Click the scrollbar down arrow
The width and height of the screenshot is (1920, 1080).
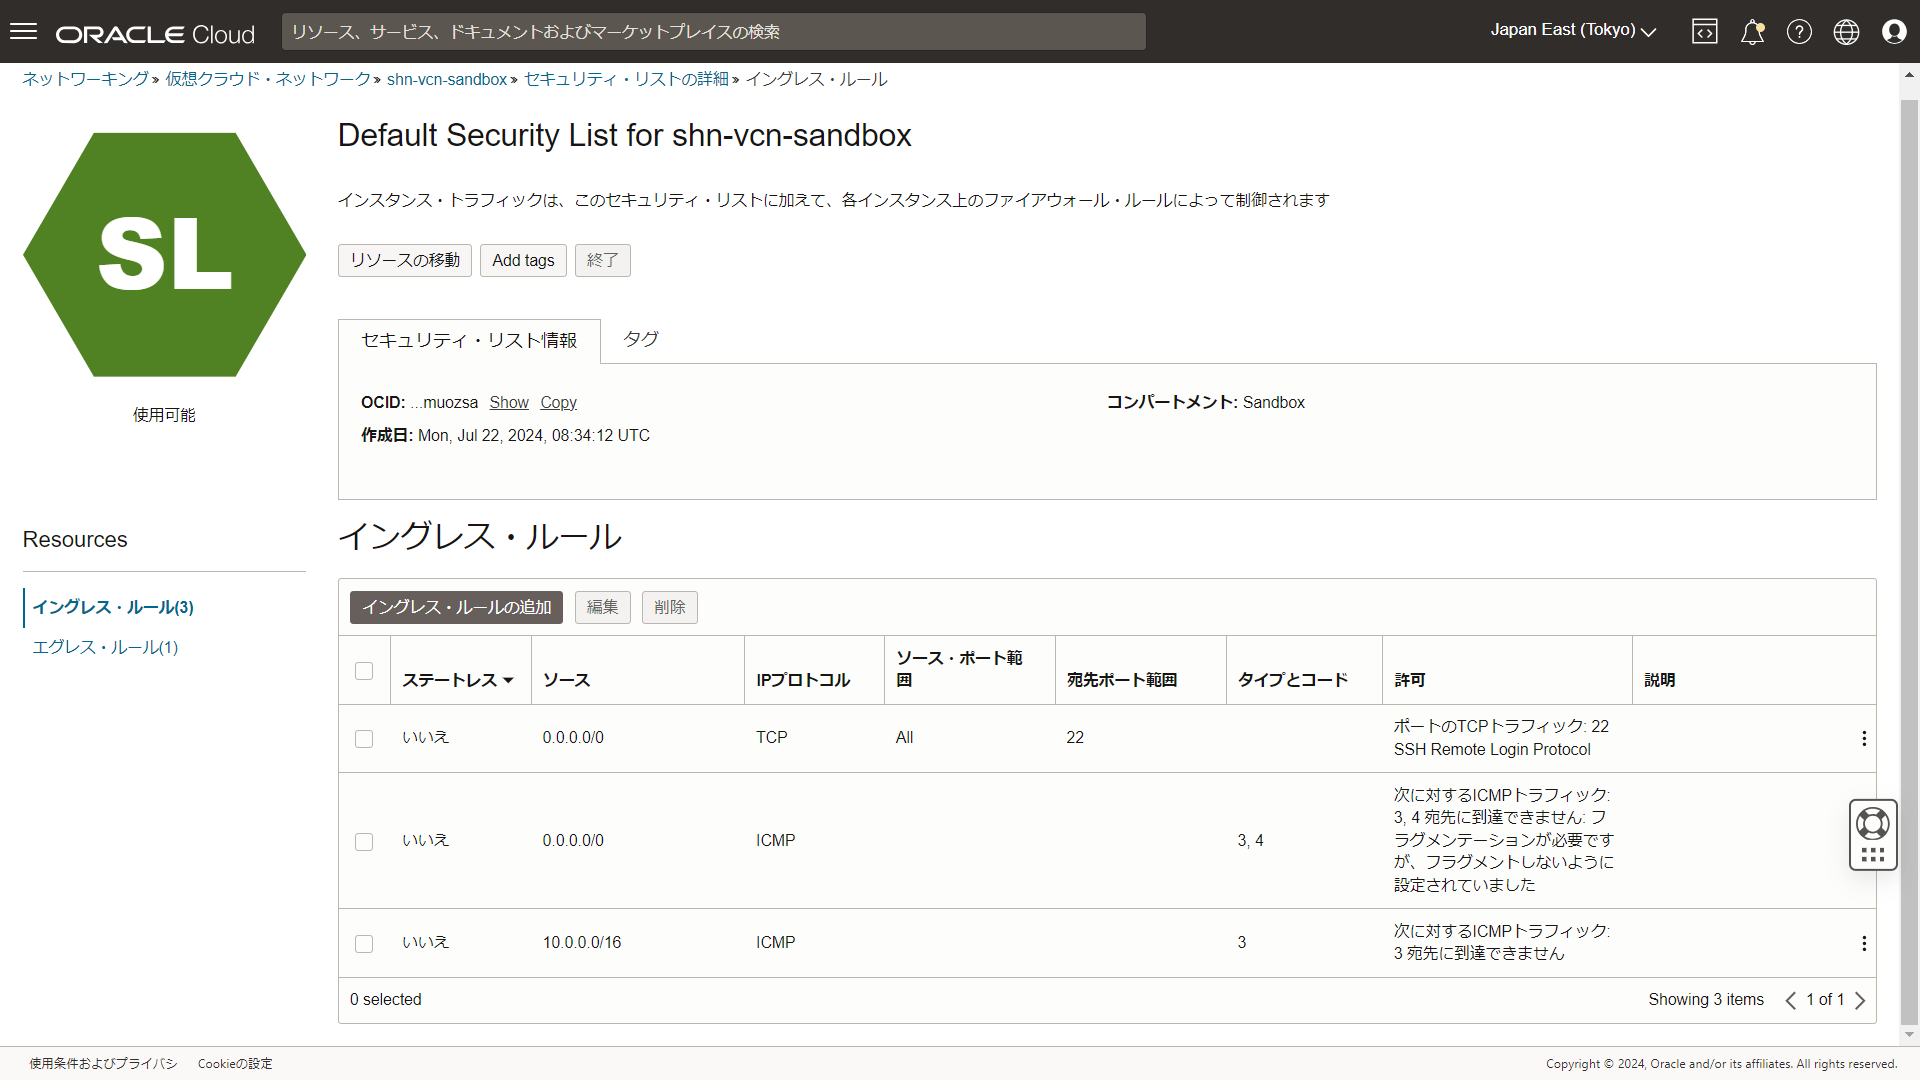pyautogui.click(x=1909, y=1035)
